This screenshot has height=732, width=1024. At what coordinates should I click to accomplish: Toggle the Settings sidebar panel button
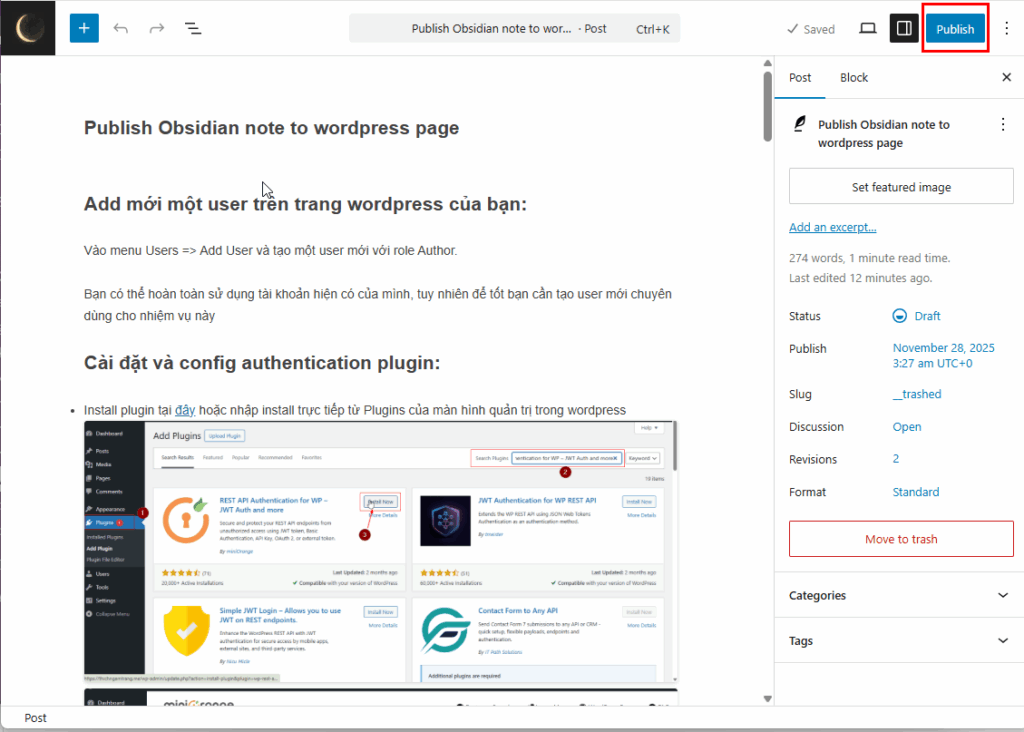pos(904,28)
